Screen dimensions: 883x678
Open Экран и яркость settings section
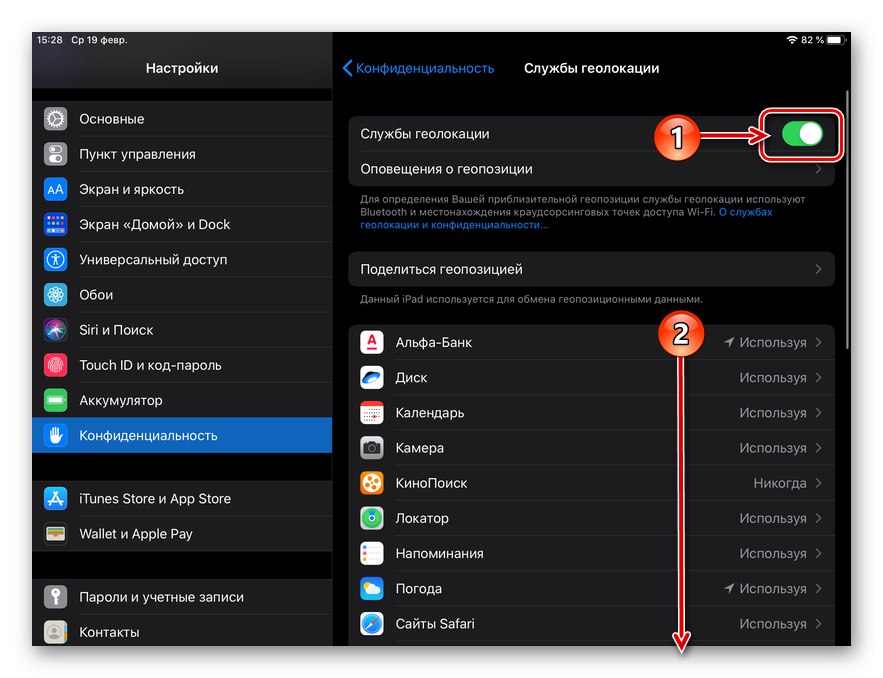pos(182,189)
